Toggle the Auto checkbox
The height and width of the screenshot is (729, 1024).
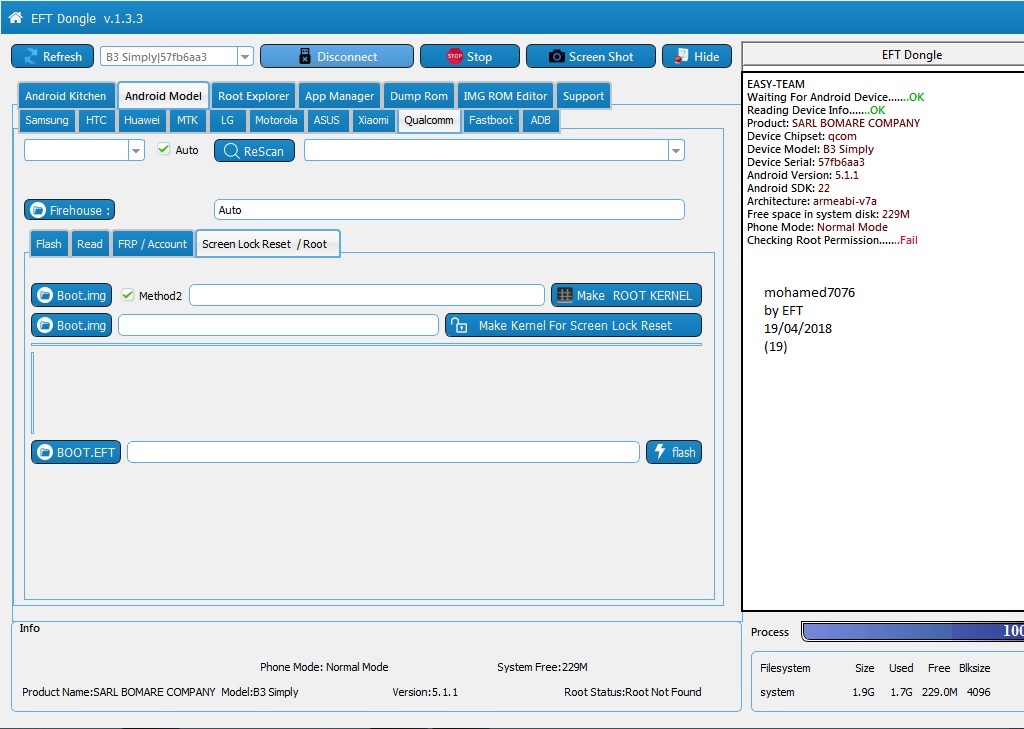pos(163,149)
